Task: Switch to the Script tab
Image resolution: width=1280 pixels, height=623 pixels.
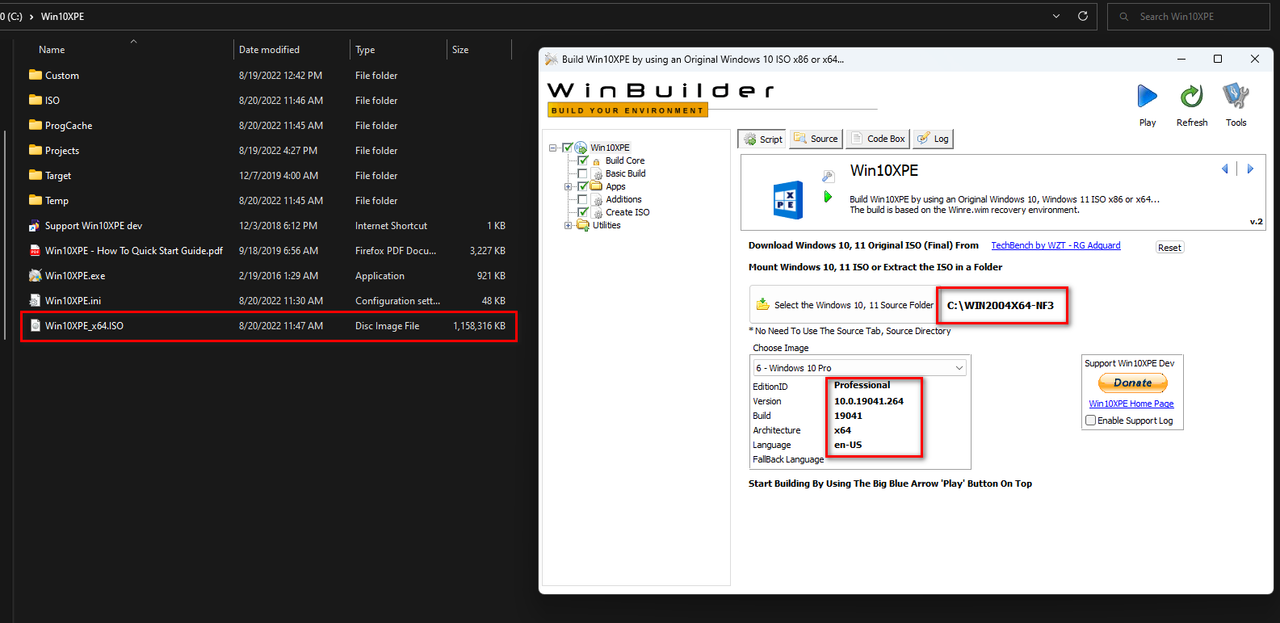Action: coord(762,139)
